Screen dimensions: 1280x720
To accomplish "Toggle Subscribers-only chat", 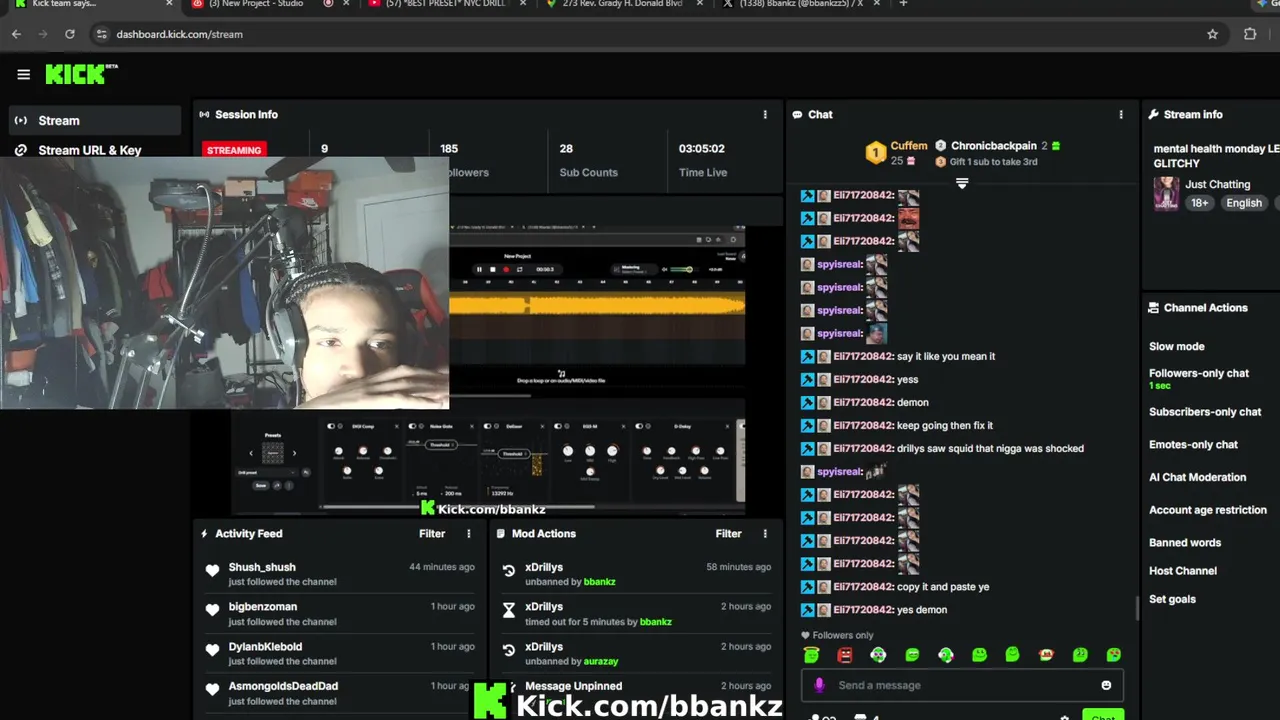I will point(1205,412).
